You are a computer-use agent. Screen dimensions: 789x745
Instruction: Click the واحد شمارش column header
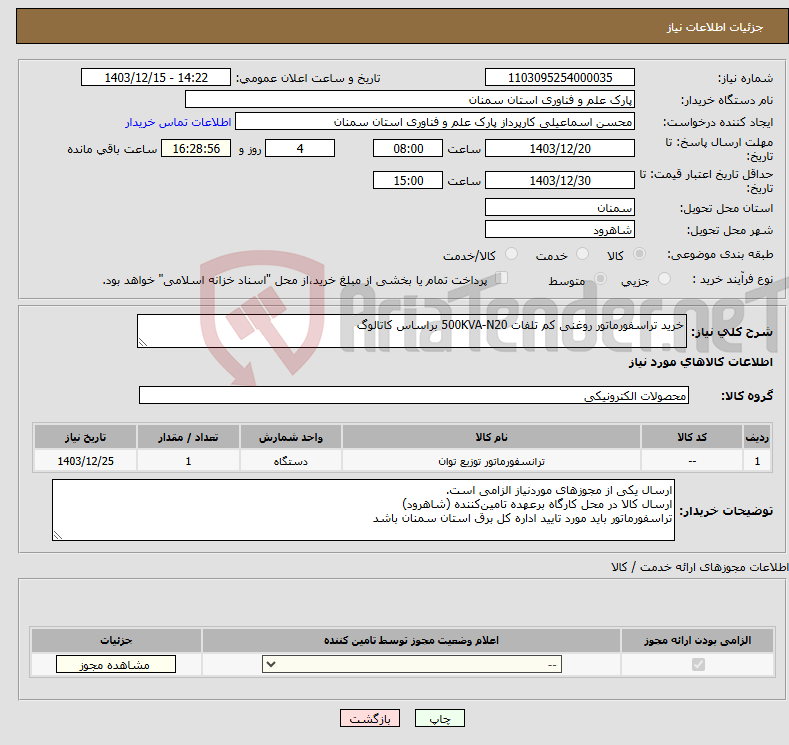point(291,437)
